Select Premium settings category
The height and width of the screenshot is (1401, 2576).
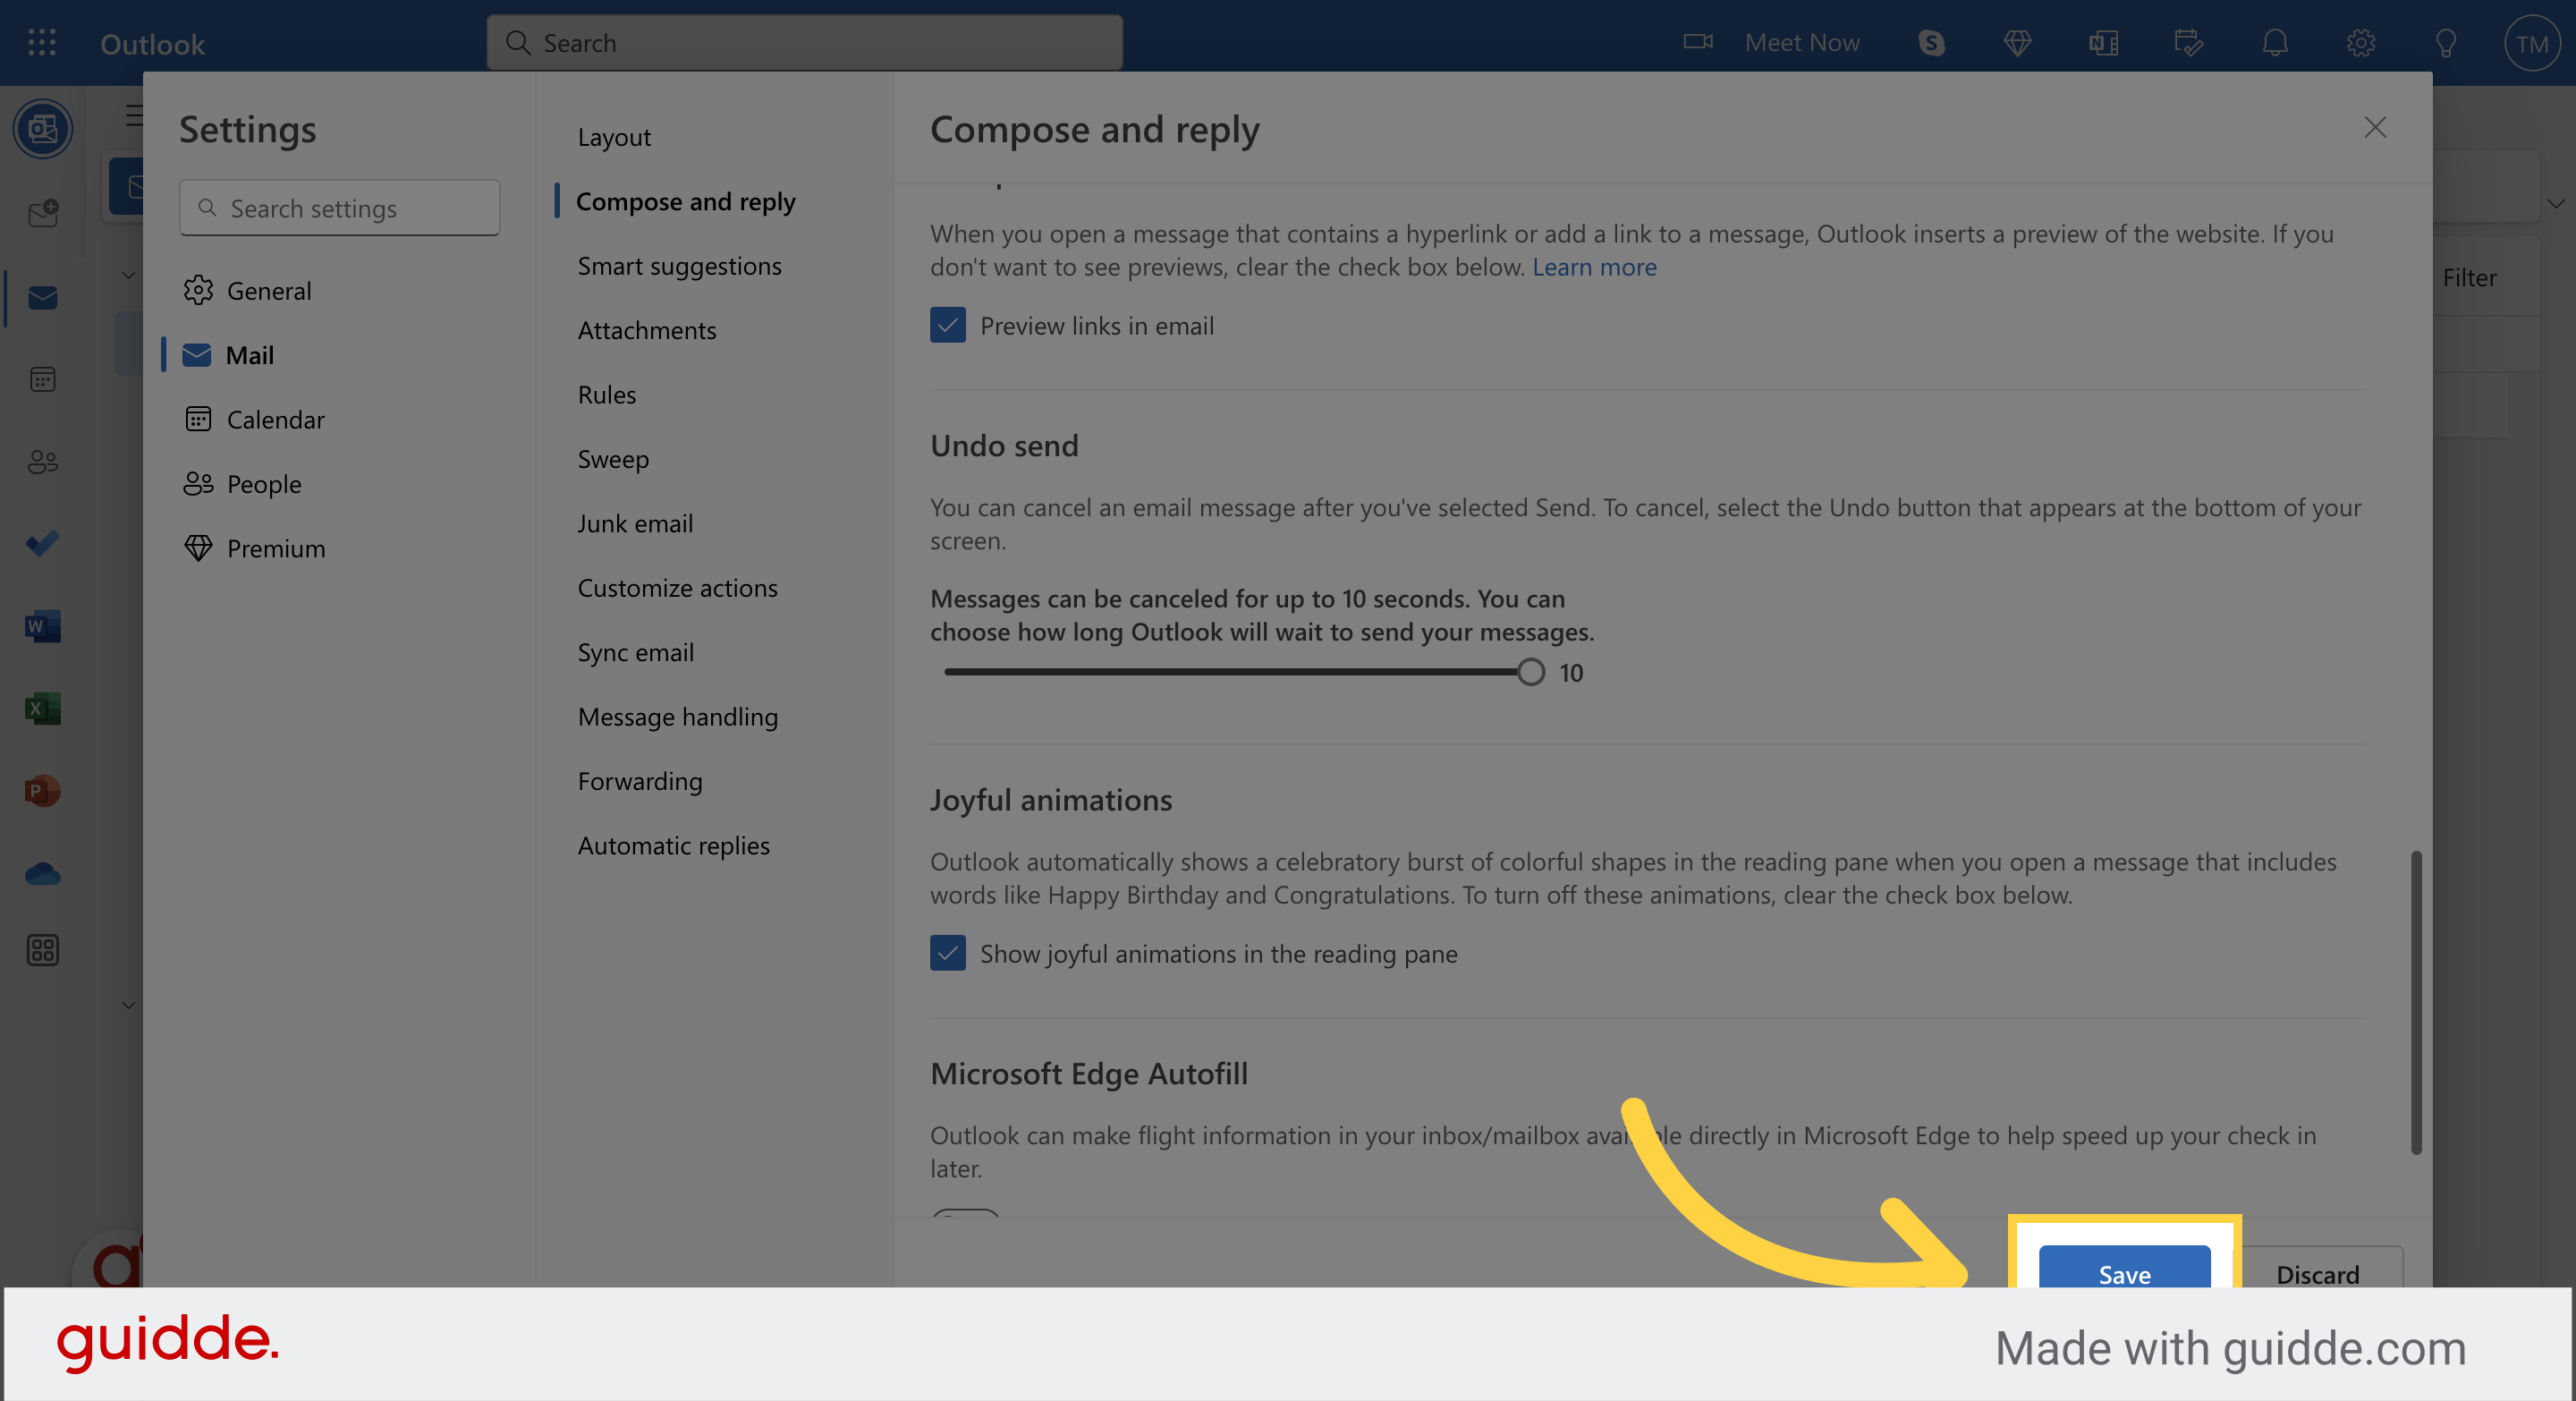coord(340,548)
